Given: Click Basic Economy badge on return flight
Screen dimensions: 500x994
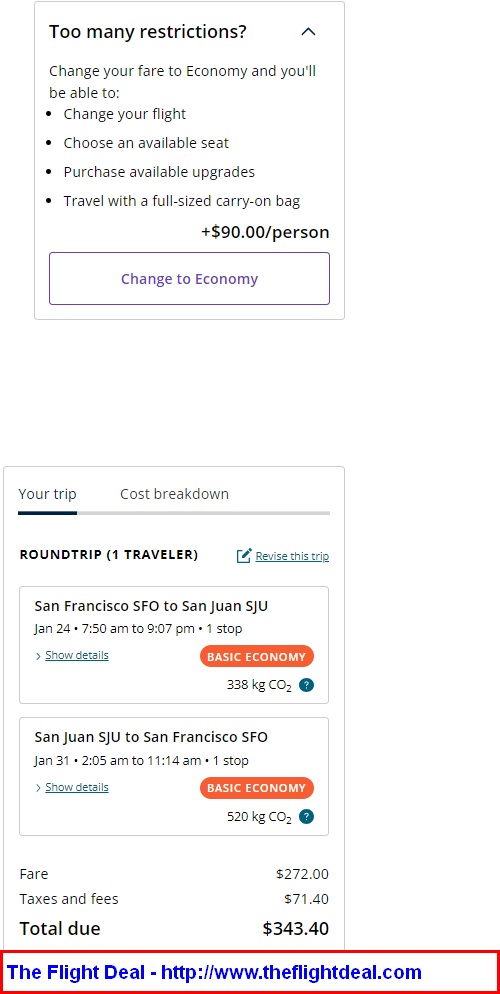Looking at the screenshot, I should 257,788.
